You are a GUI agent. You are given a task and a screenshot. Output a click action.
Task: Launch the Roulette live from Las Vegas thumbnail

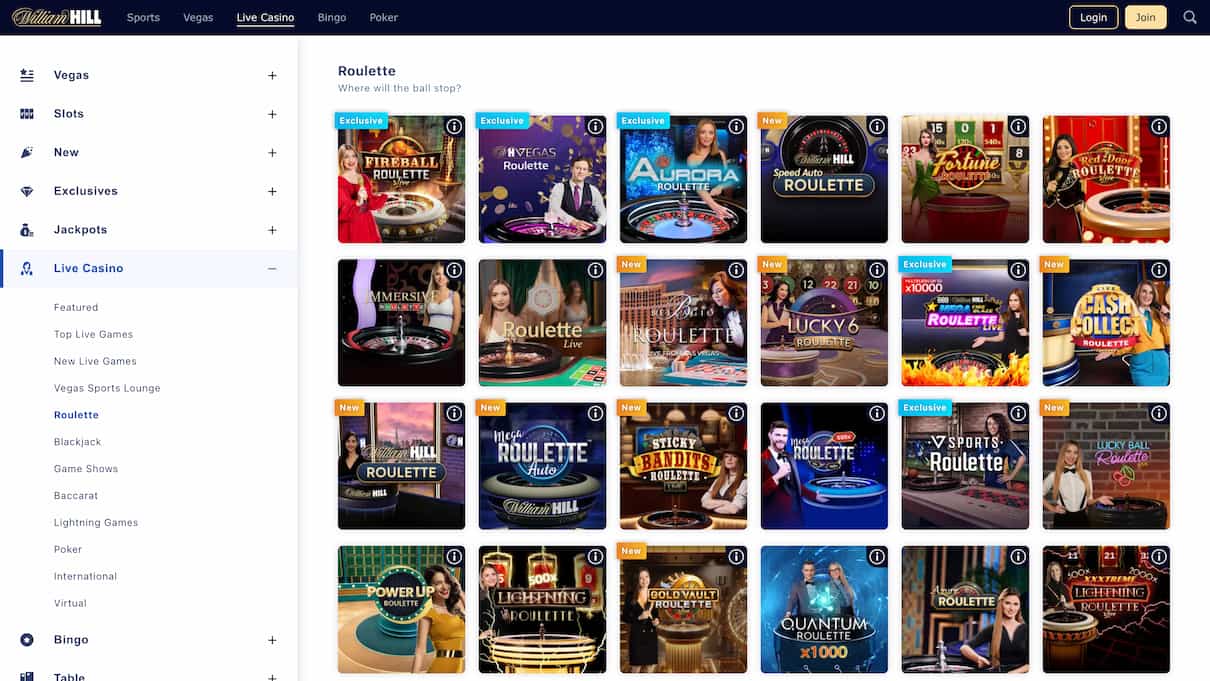coord(683,323)
